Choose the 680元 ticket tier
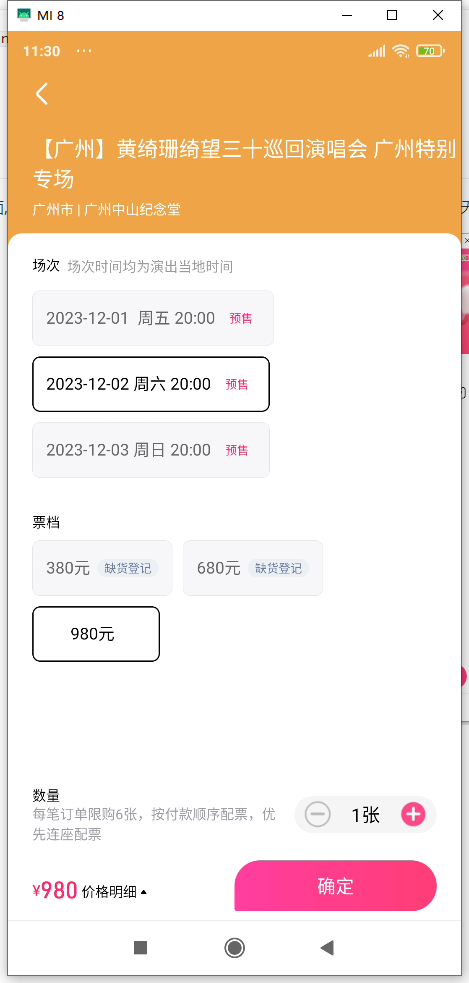This screenshot has width=469, height=983. (x=253, y=568)
